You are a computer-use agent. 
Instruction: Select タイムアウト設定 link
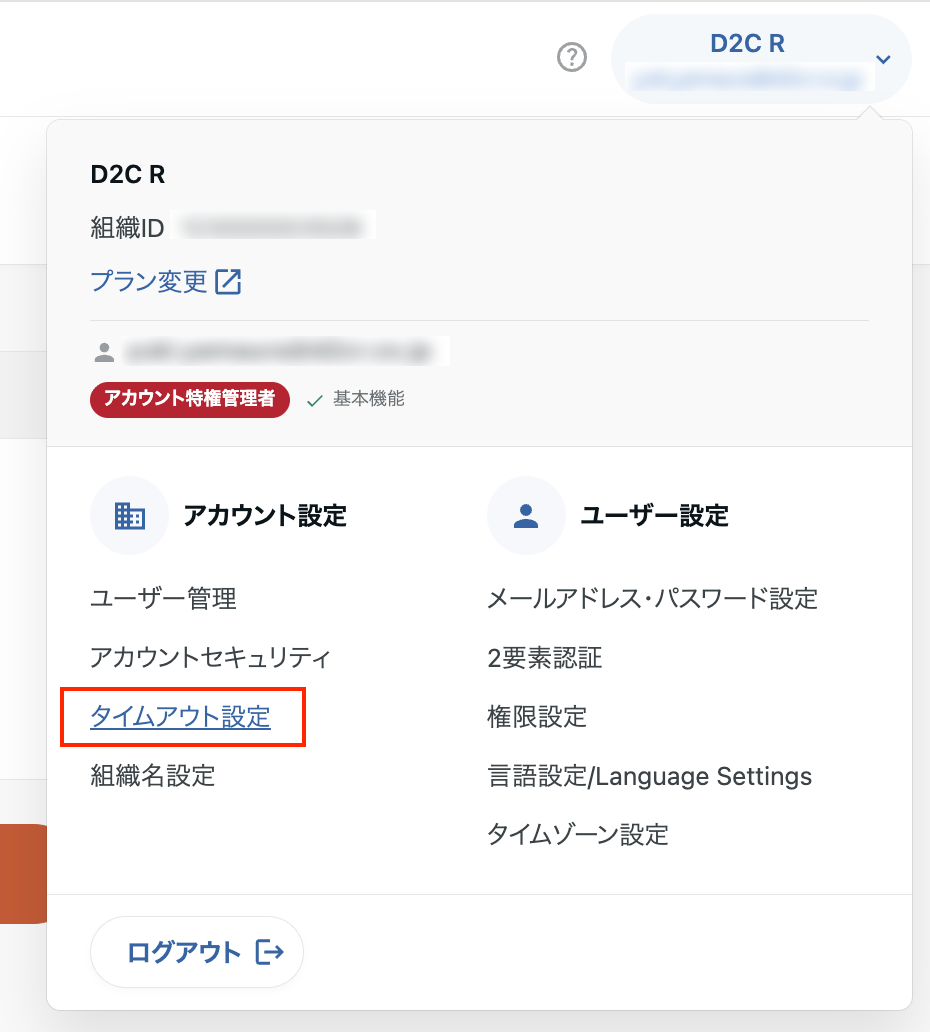pos(180,717)
